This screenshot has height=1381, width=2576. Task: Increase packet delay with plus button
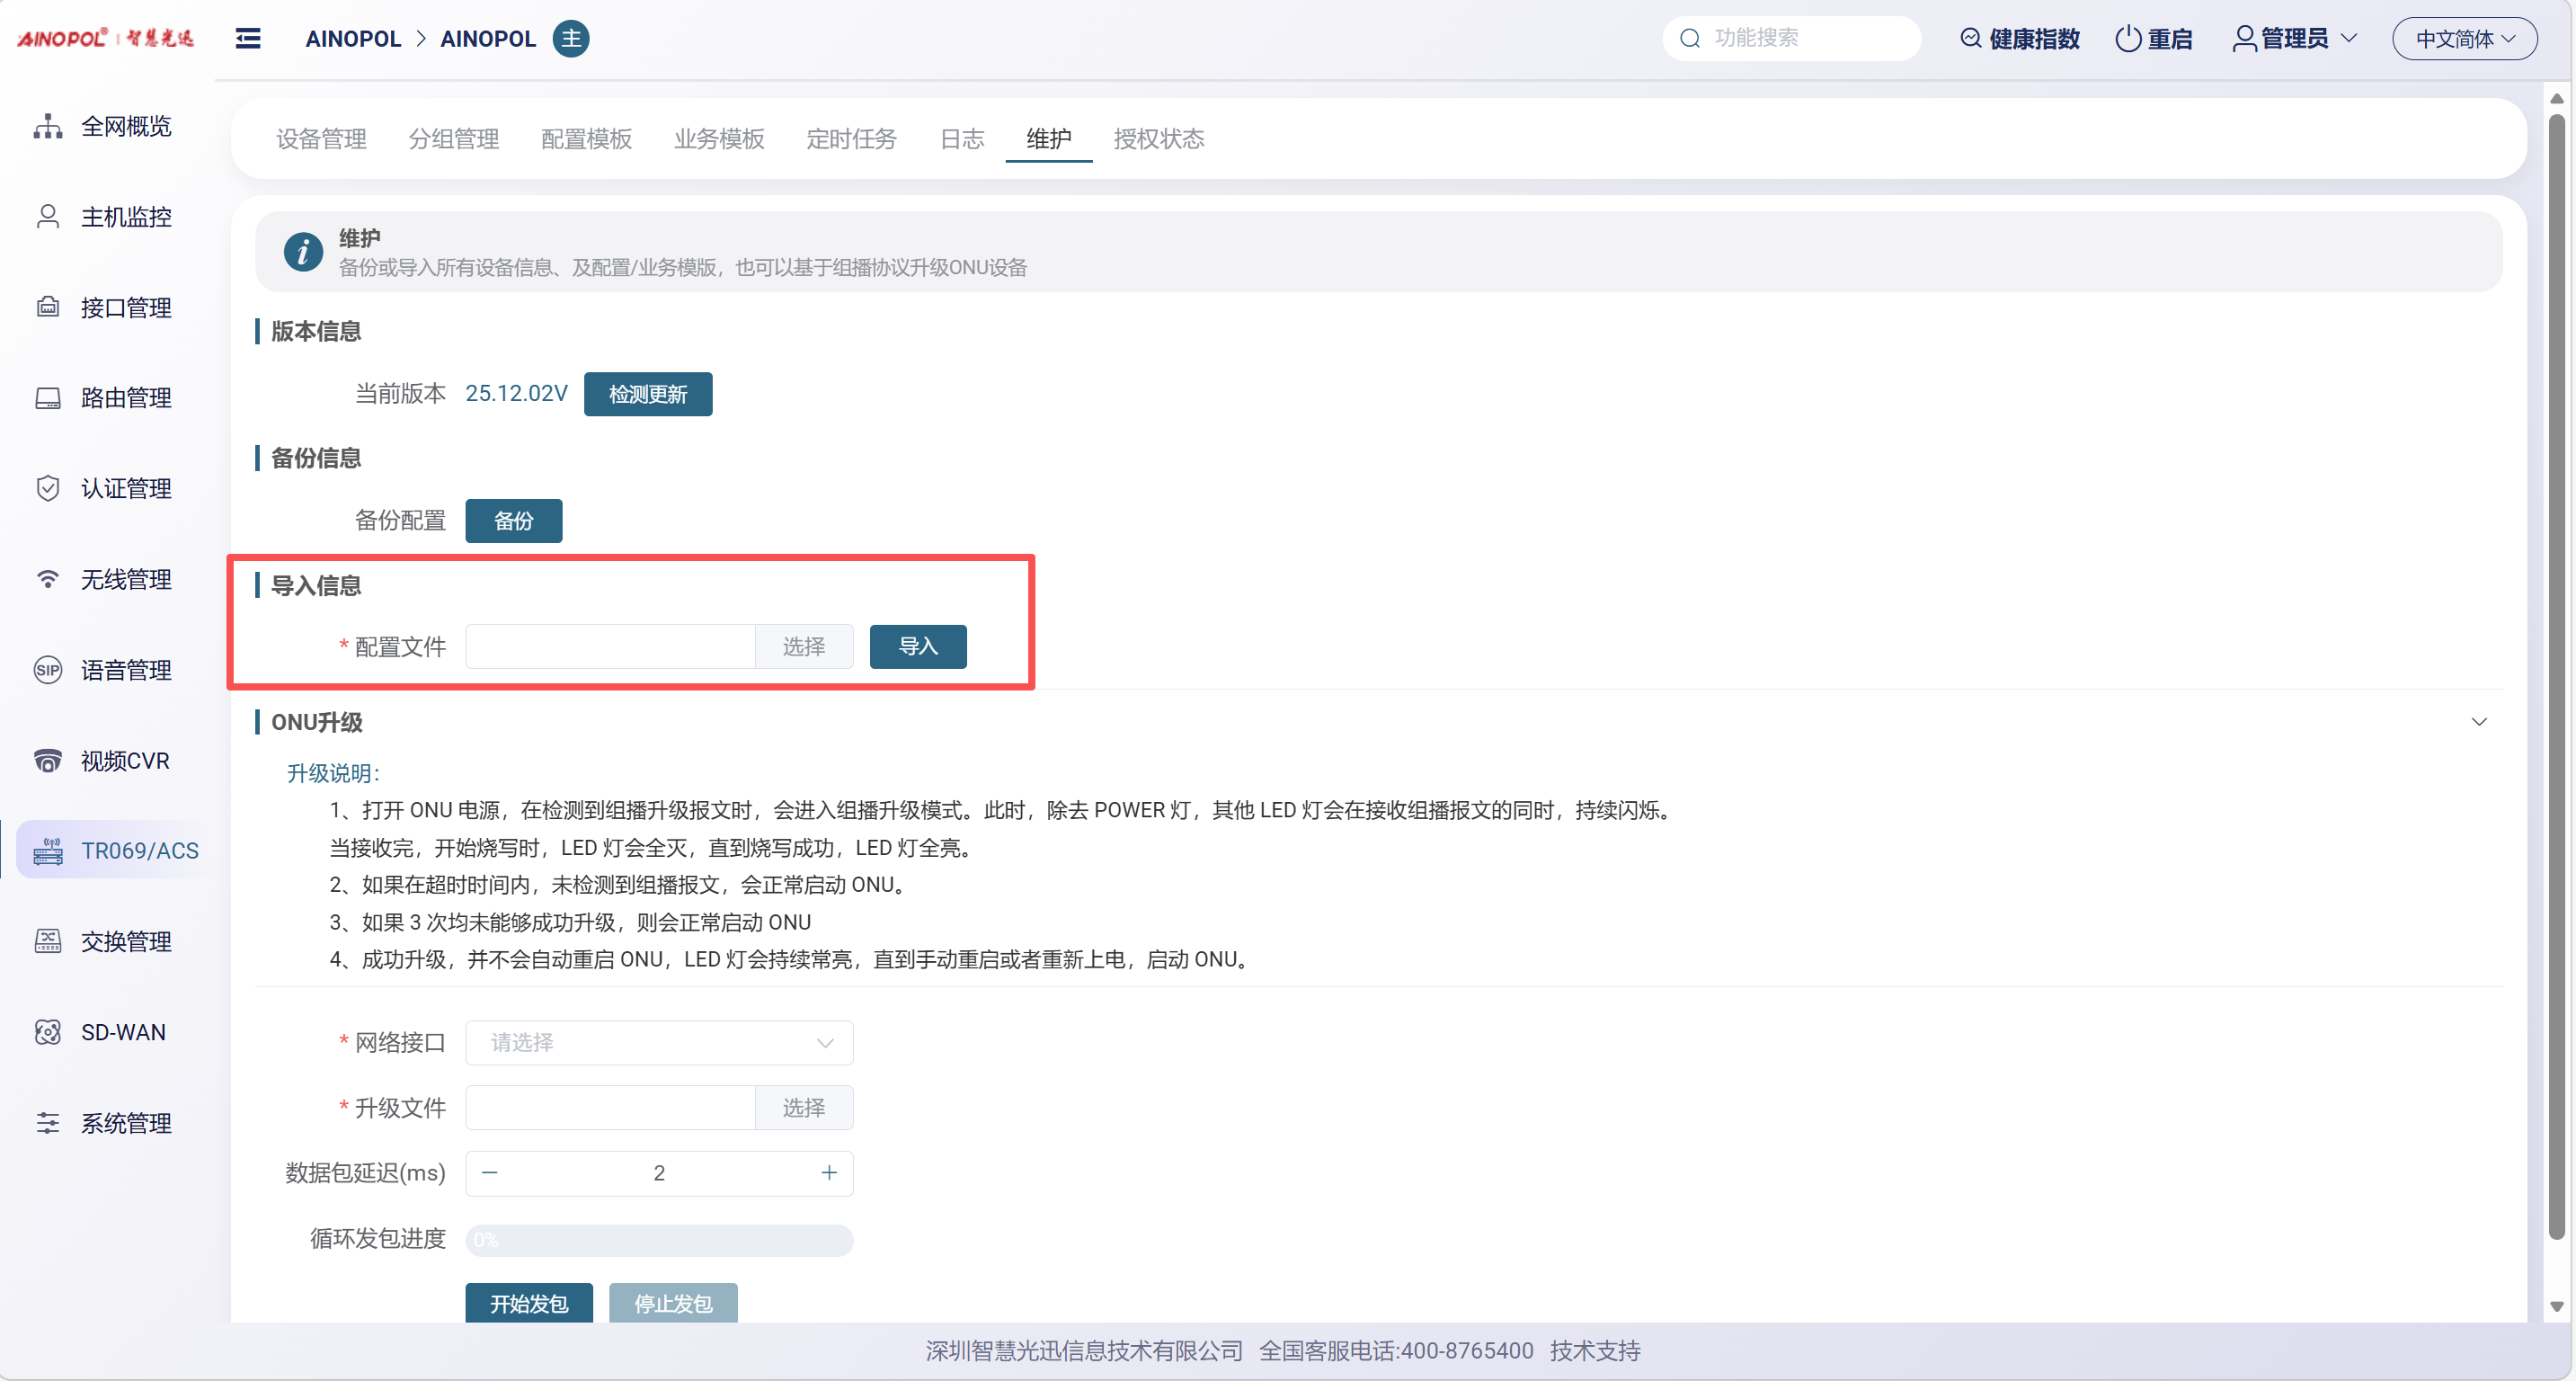pos(829,1173)
